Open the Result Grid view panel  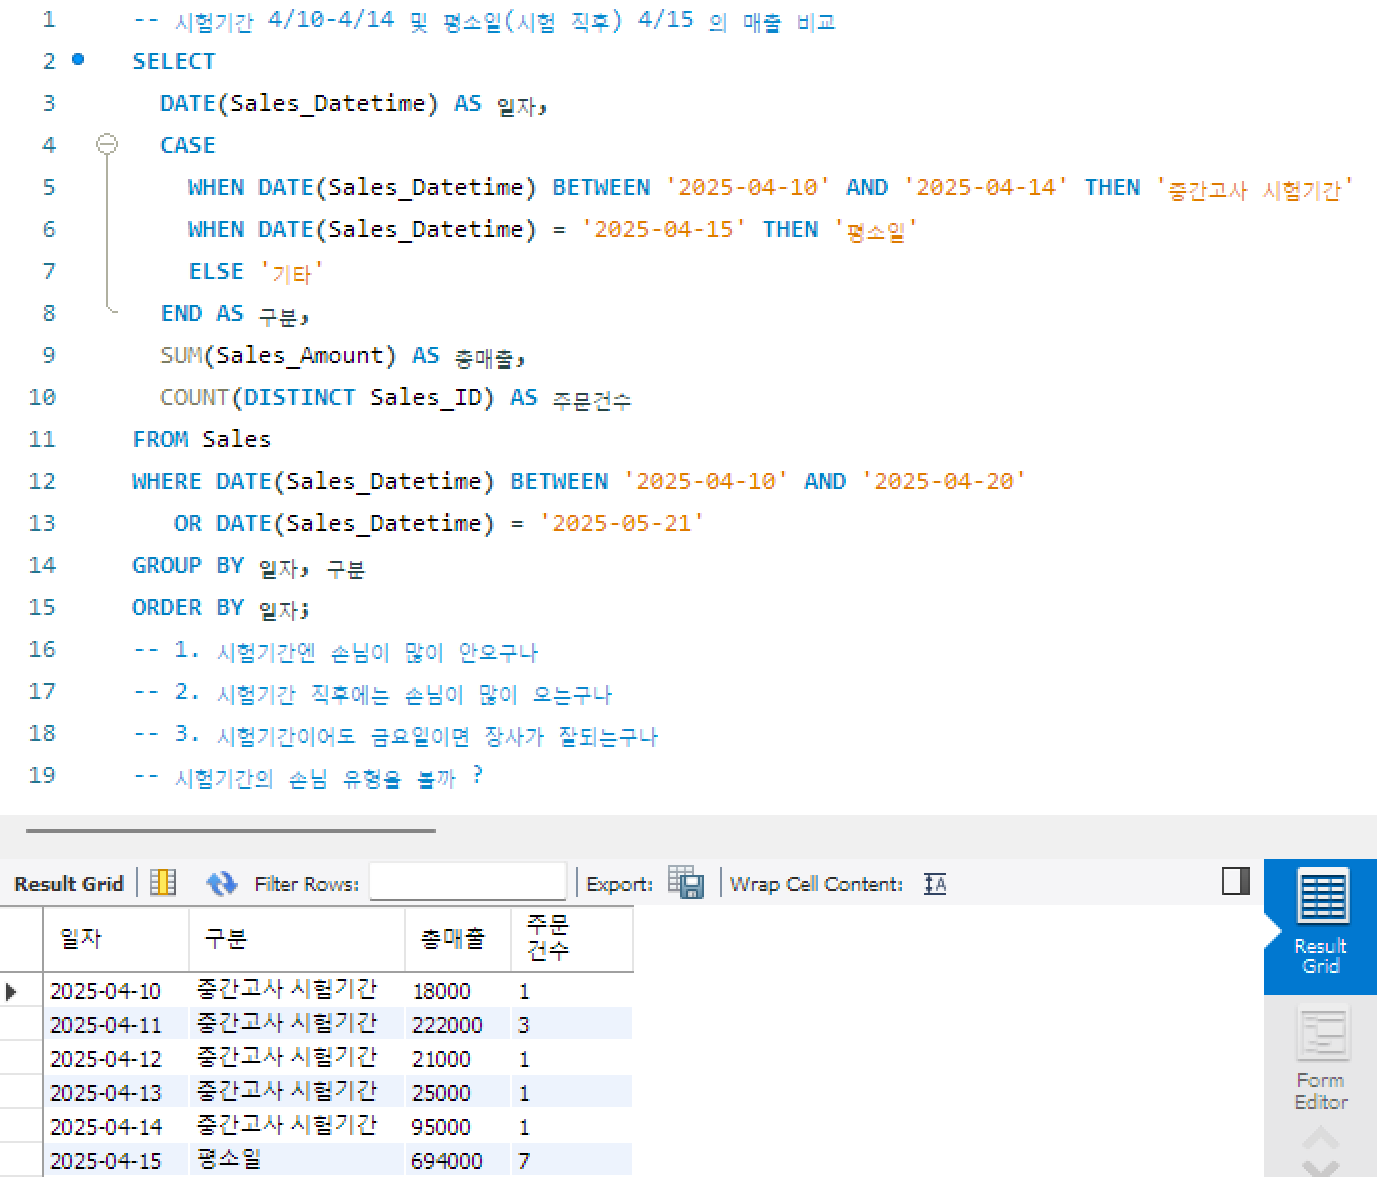(x=1320, y=926)
